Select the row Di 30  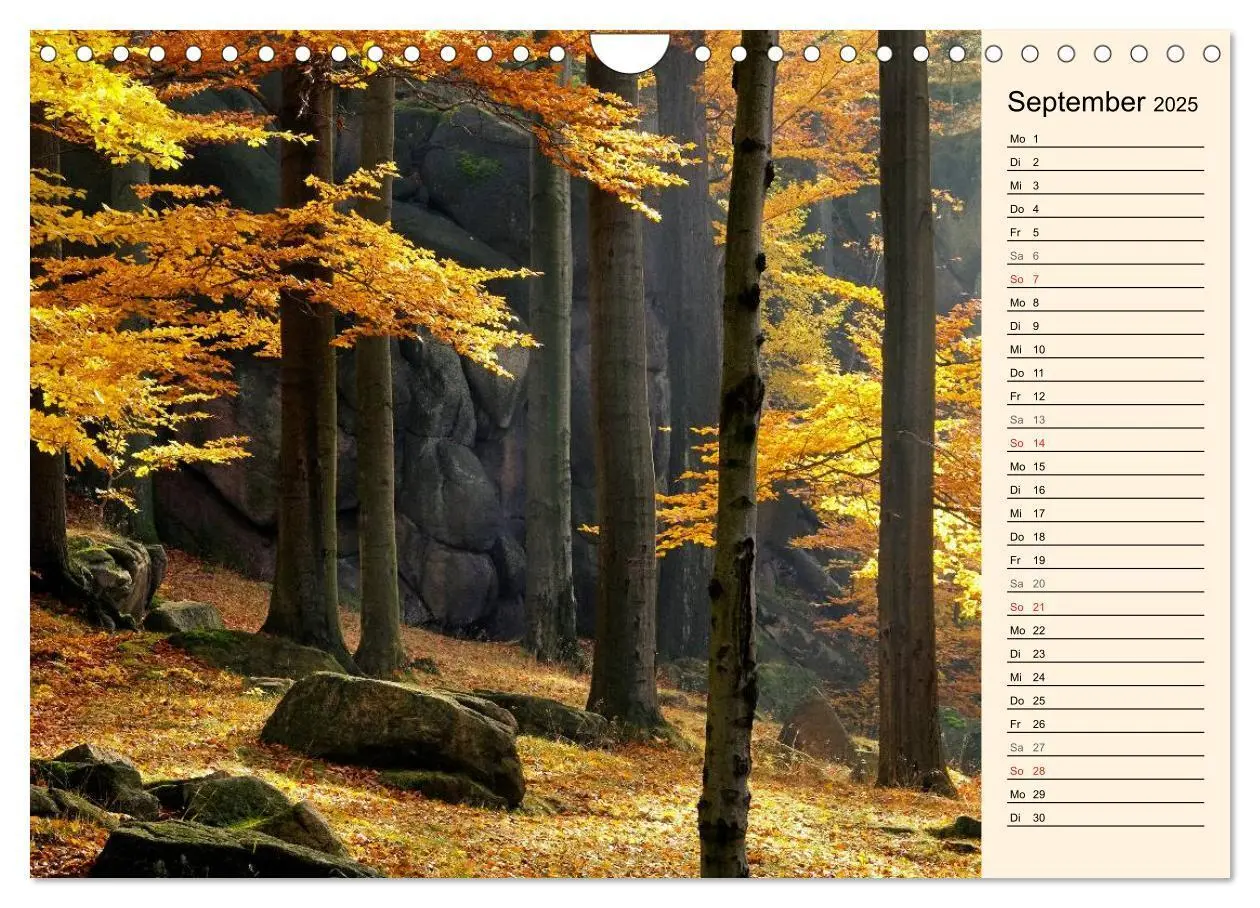(1105, 817)
